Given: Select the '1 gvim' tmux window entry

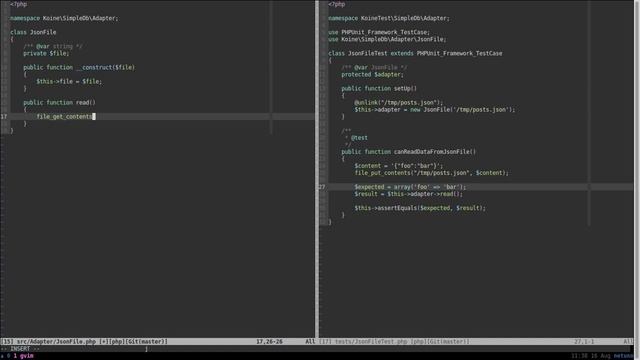Looking at the screenshot, I should click(24, 356).
